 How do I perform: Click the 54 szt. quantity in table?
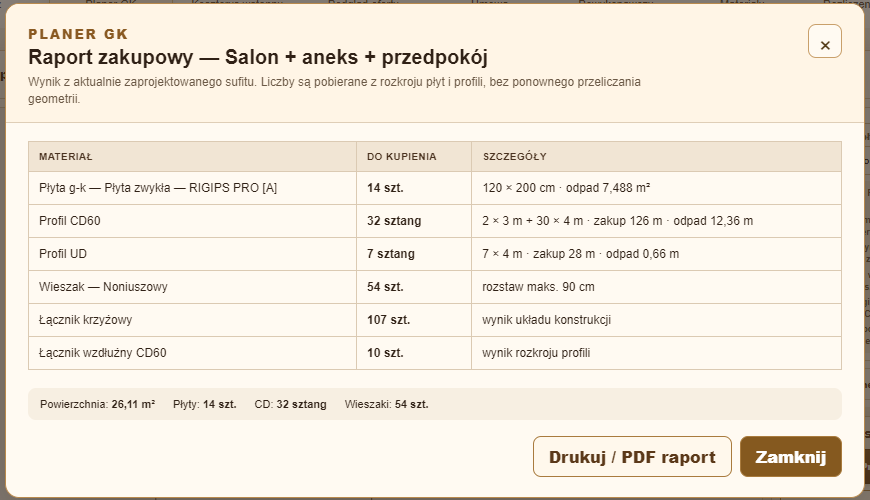[414, 287]
